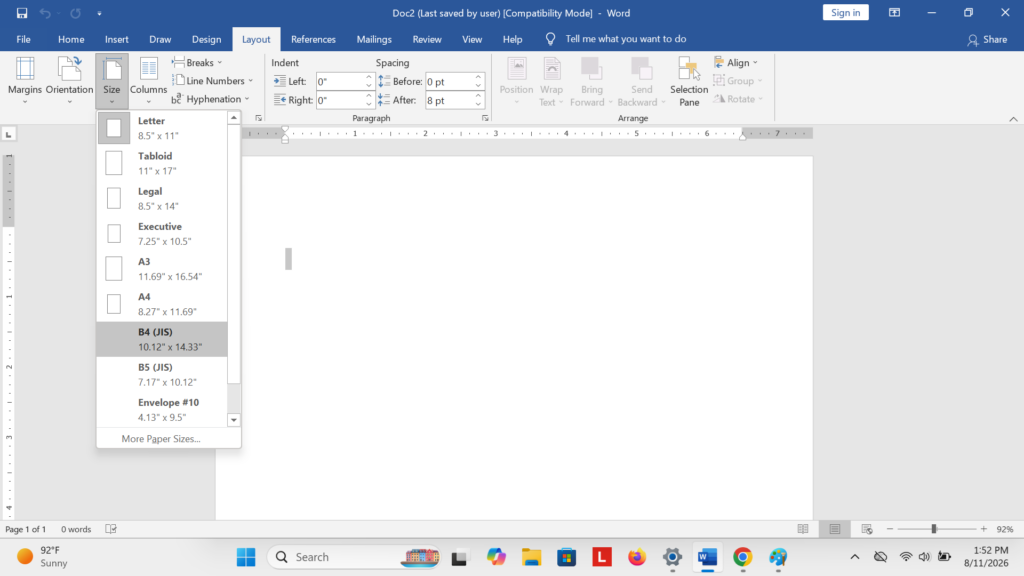Open Line Numbers dropdown
This screenshot has width=1024, height=576.
click(x=212, y=81)
